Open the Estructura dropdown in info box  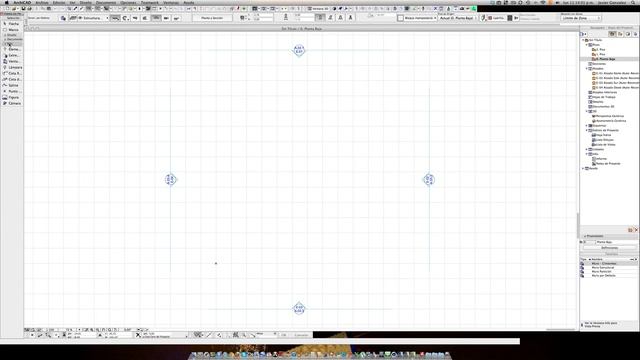(x=94, y=18)
